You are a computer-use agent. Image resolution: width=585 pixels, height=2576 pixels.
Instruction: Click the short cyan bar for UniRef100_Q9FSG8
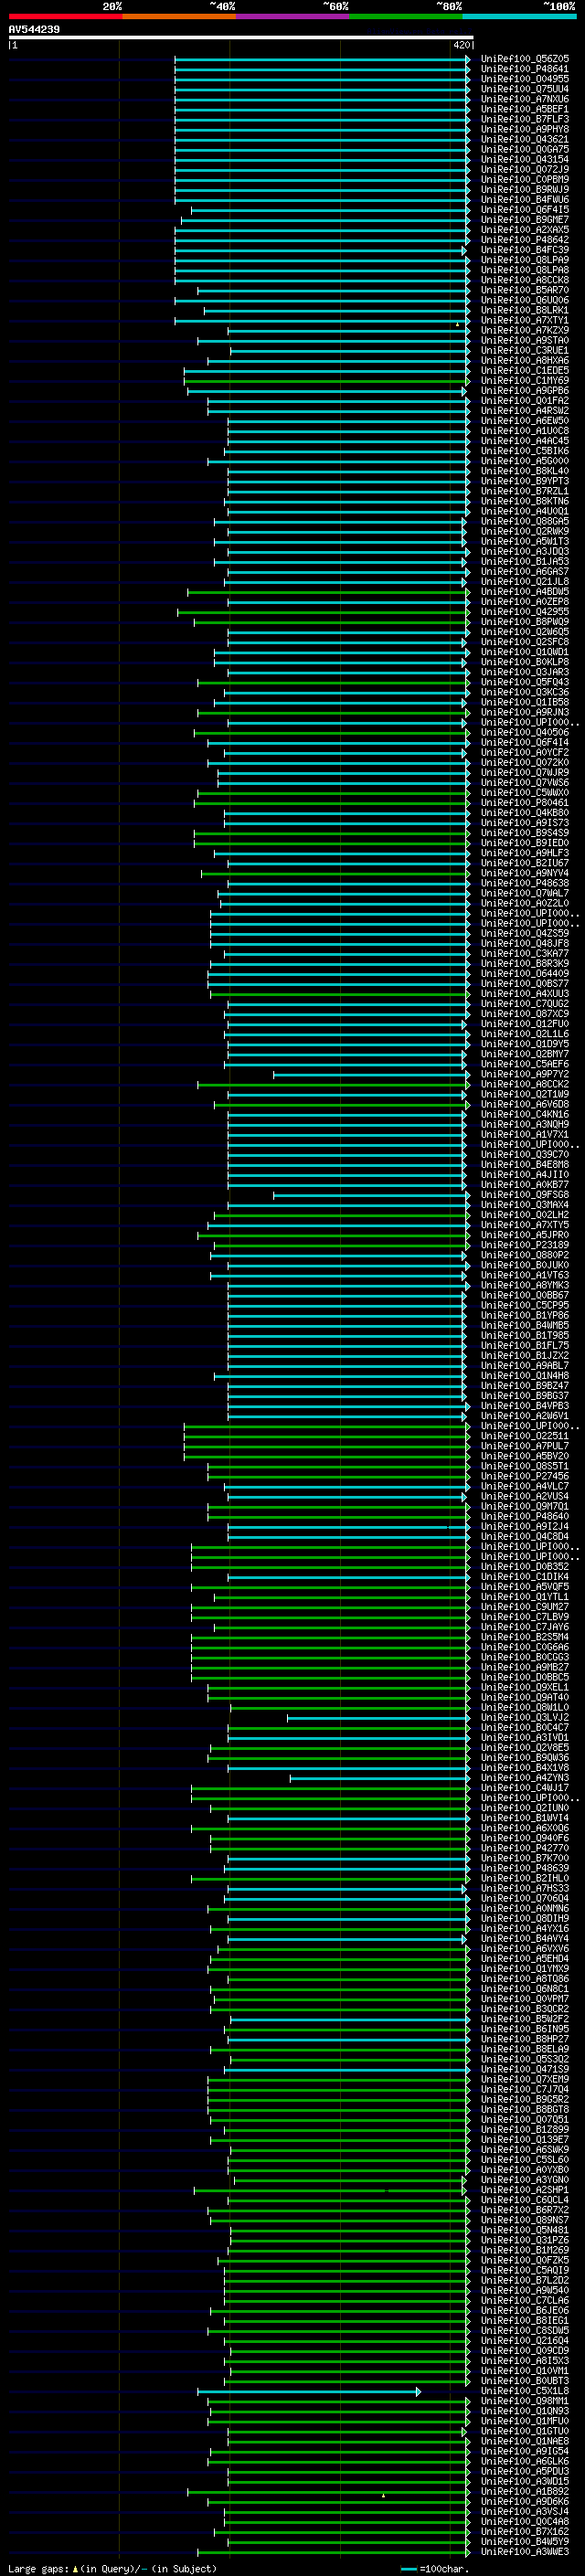(x=371, y=1194)
